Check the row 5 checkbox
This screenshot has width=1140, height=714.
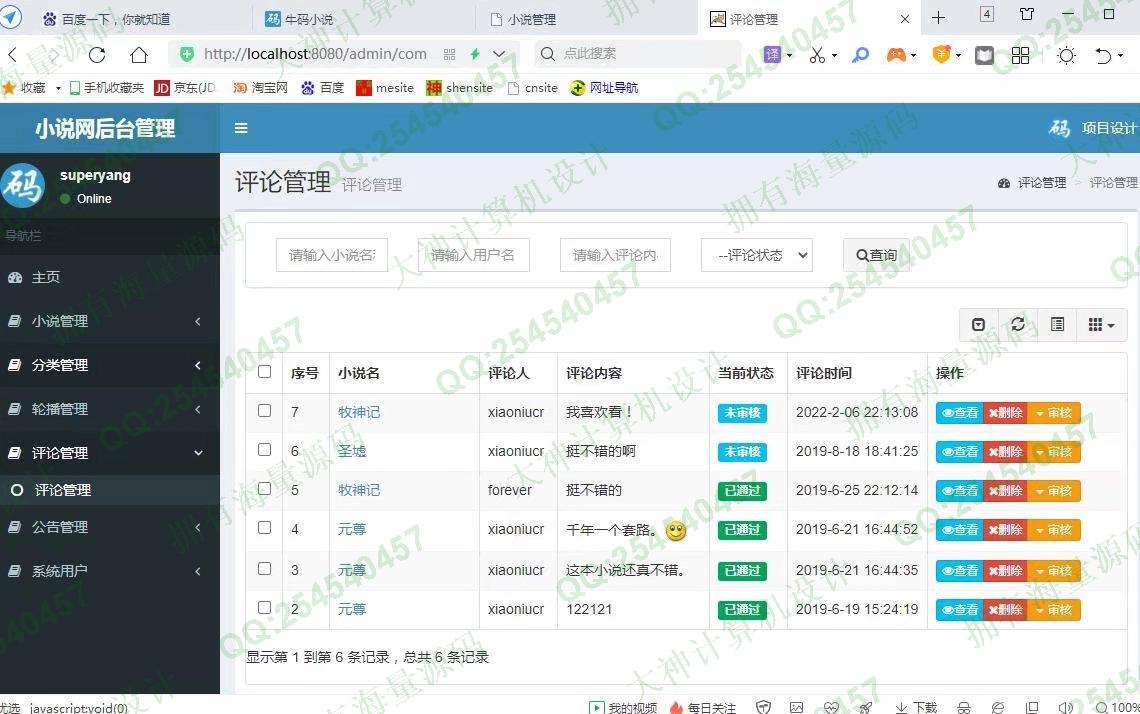pos(265,489)
